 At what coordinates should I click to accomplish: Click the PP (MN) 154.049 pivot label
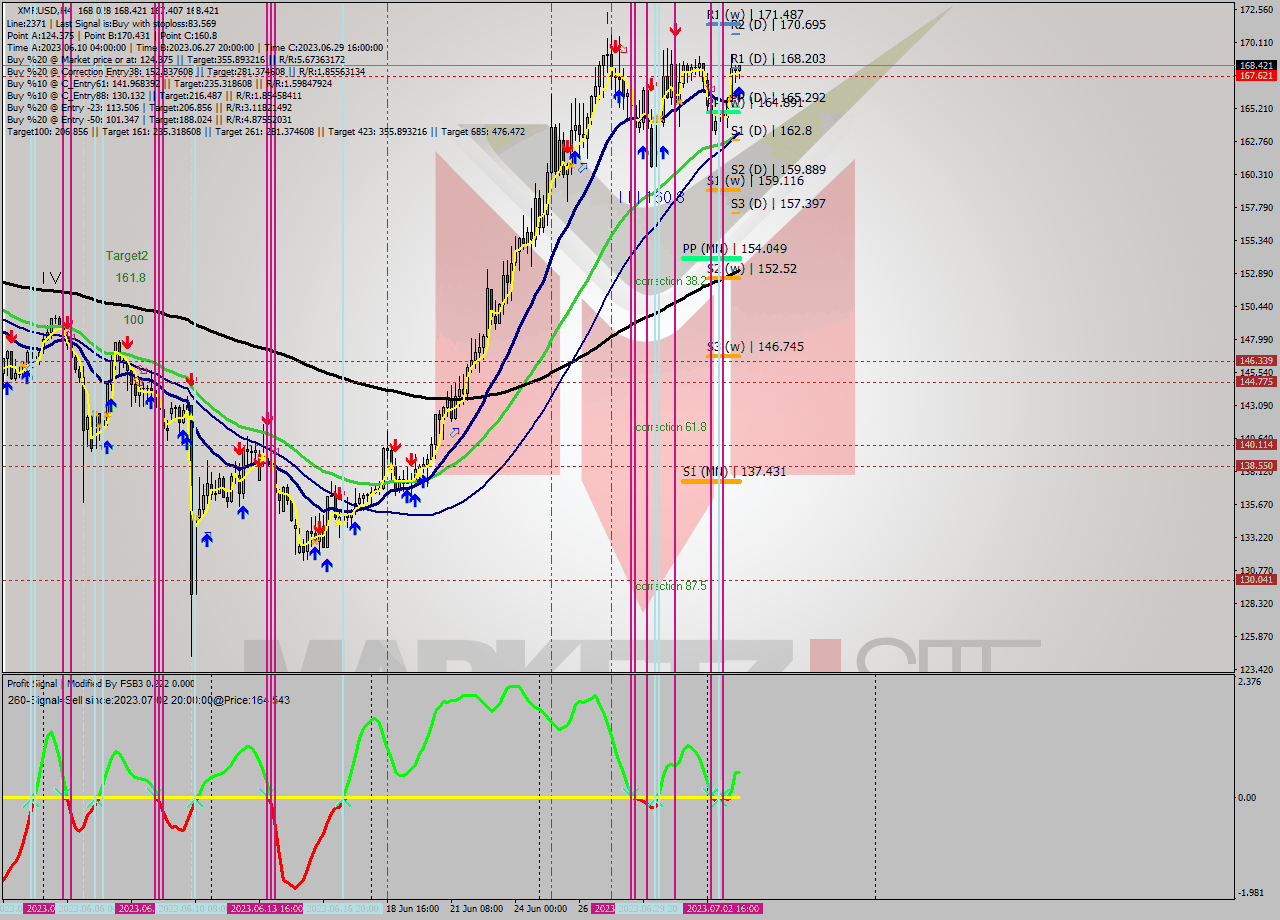coord(734,249)
